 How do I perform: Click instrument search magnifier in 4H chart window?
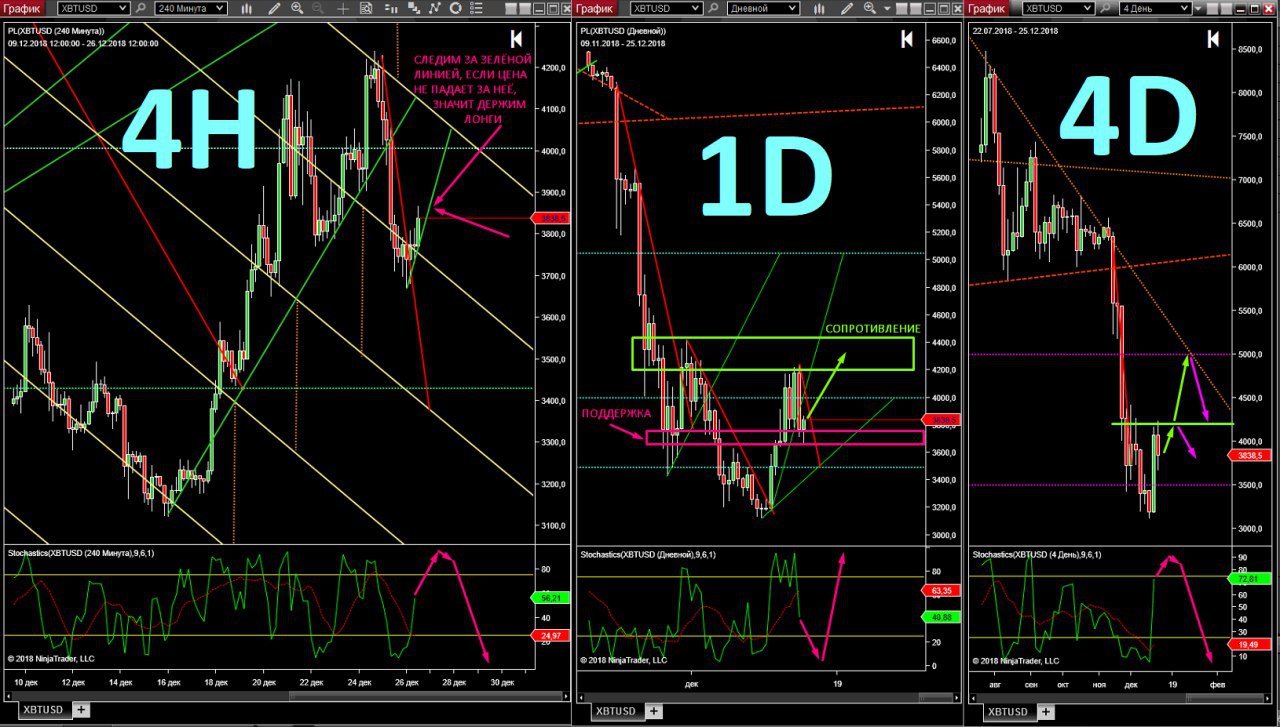click(x=141, y=8)
